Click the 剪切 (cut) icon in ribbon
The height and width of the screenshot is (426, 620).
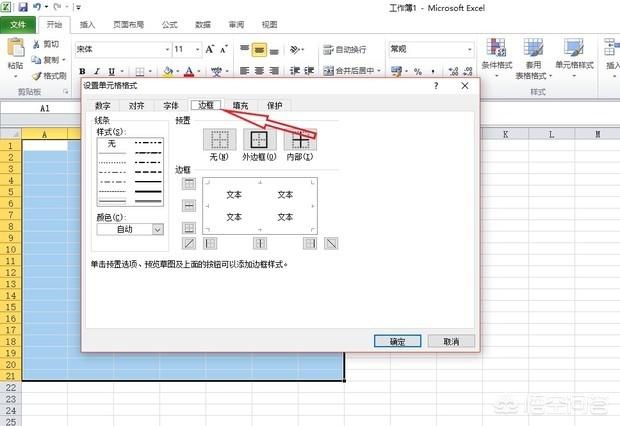(37, 45)
